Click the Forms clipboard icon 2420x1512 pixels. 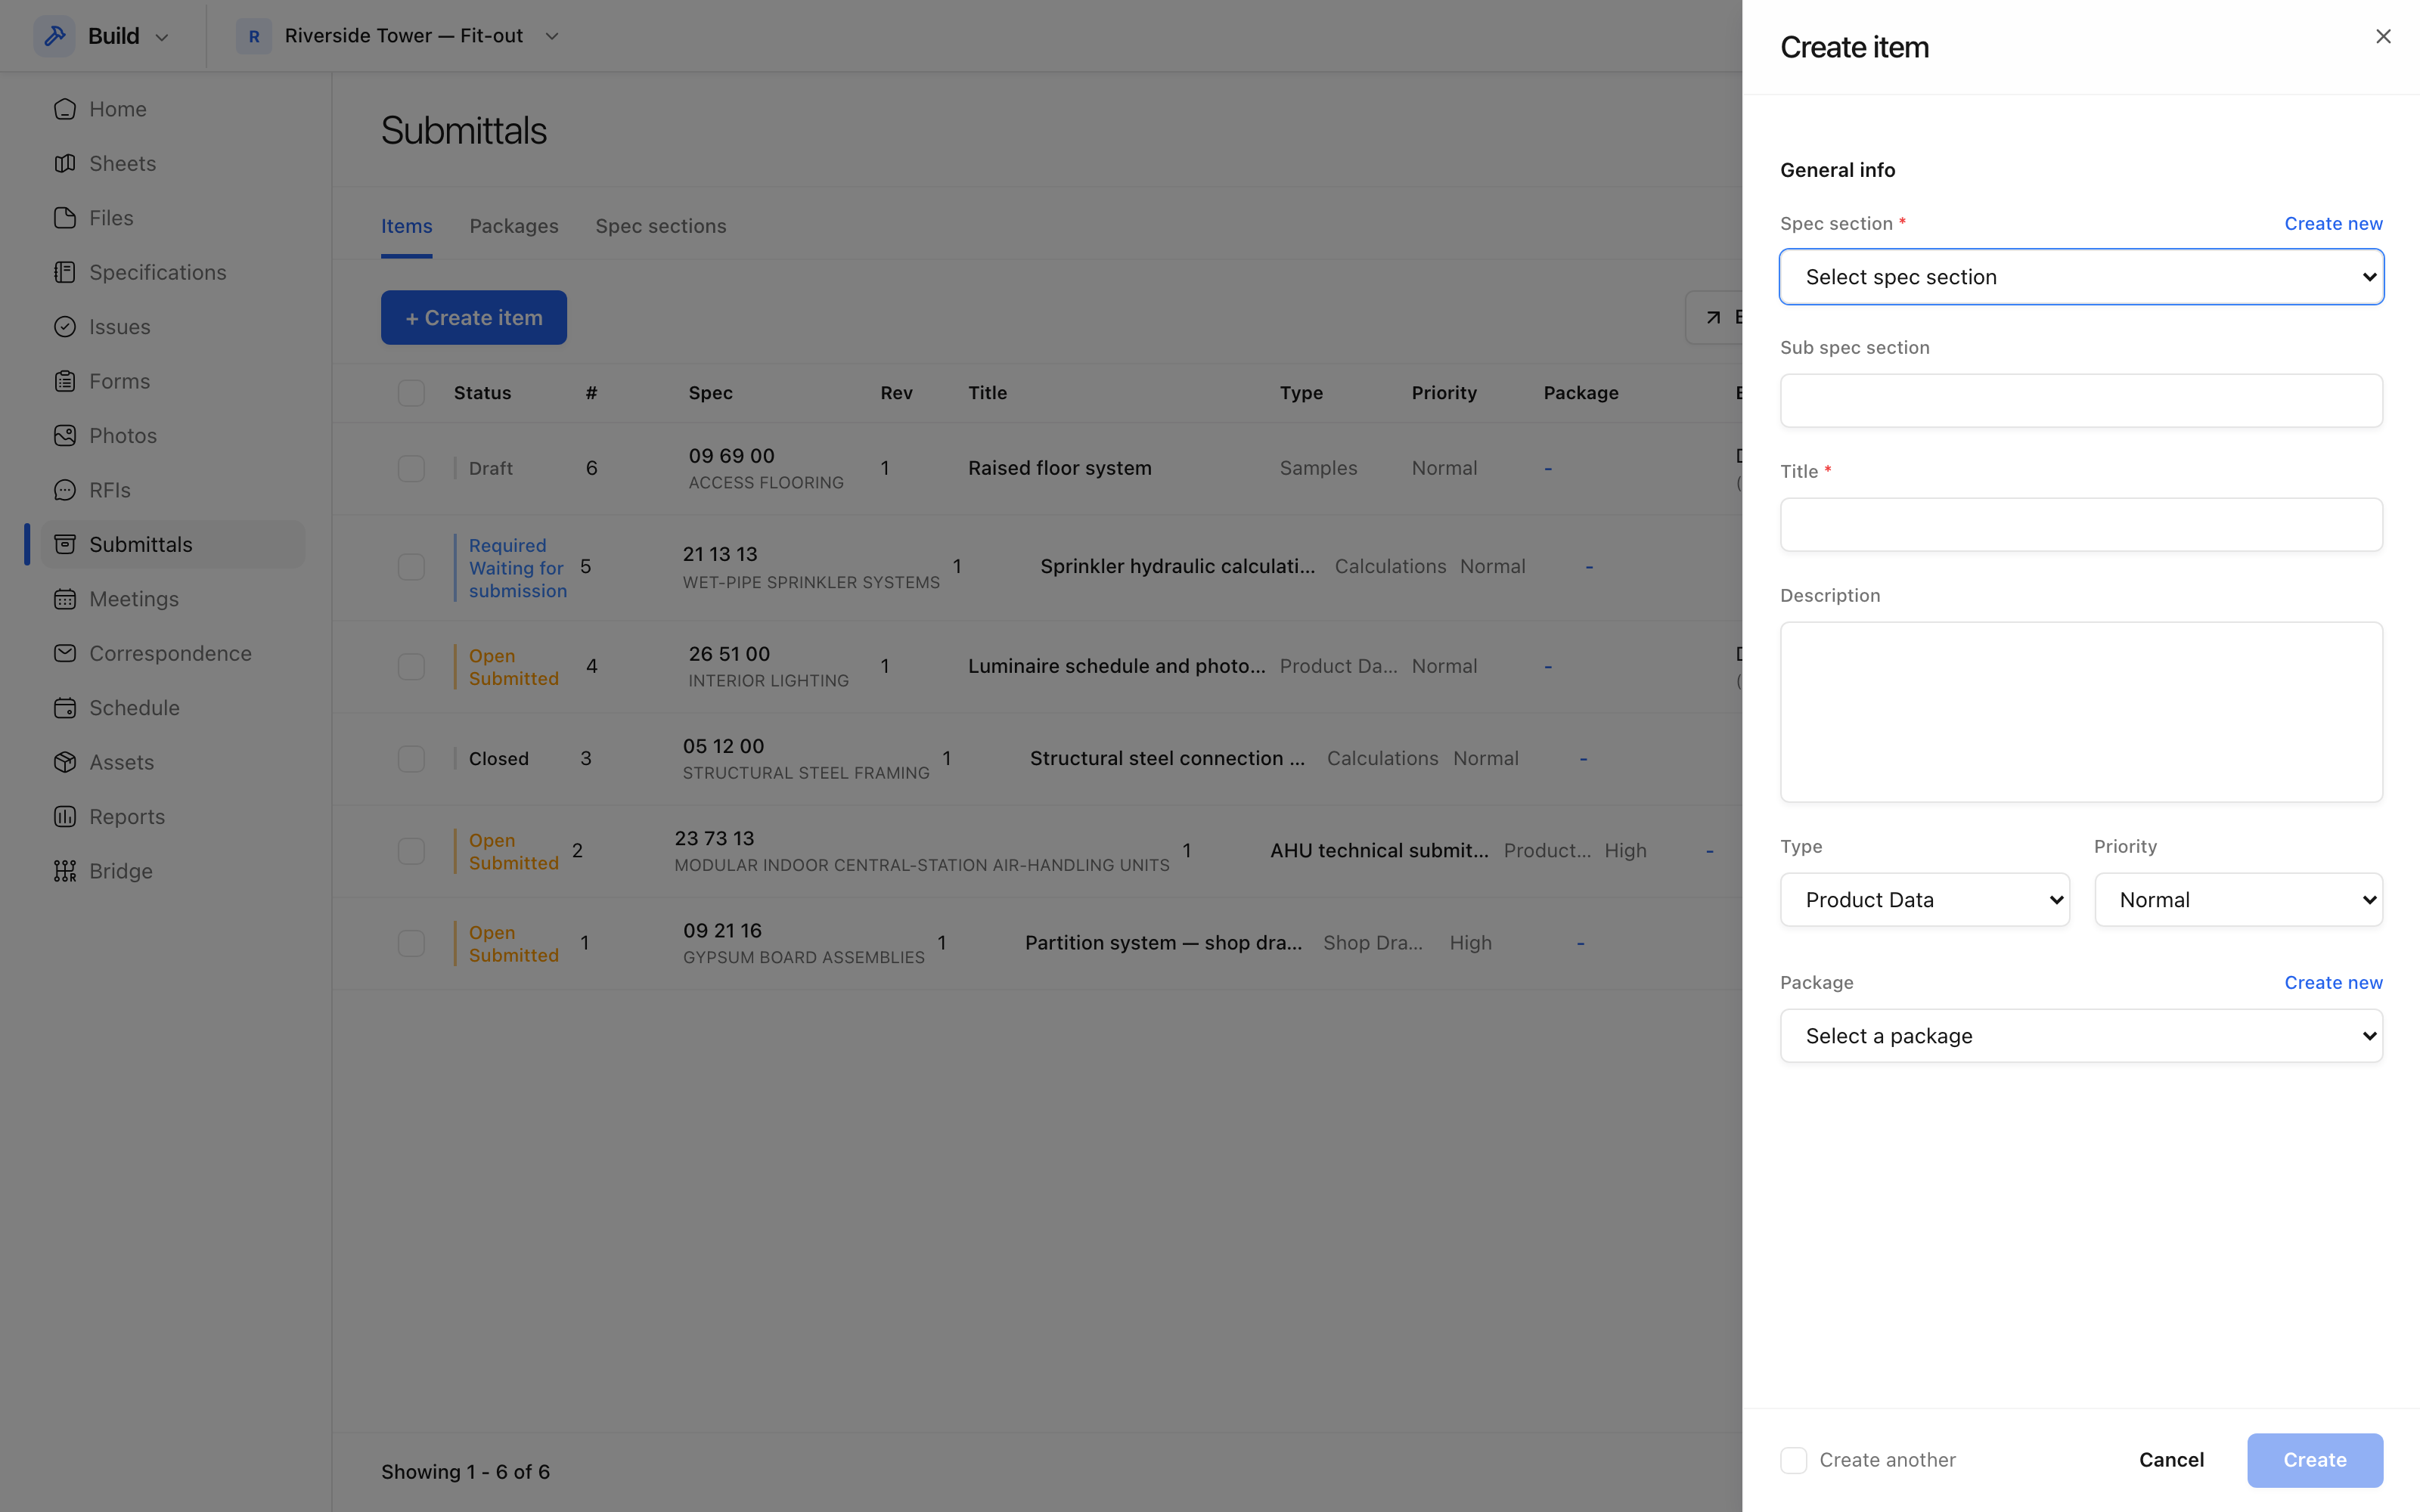click(65, 381)
